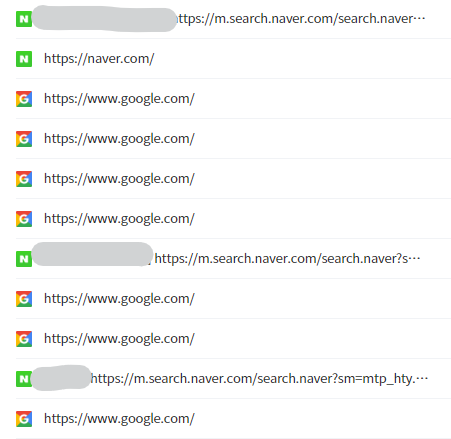Open the entry ending m.search.naver.com/search.naver···
Screen dimensions: 451x439
click(301, 19)
